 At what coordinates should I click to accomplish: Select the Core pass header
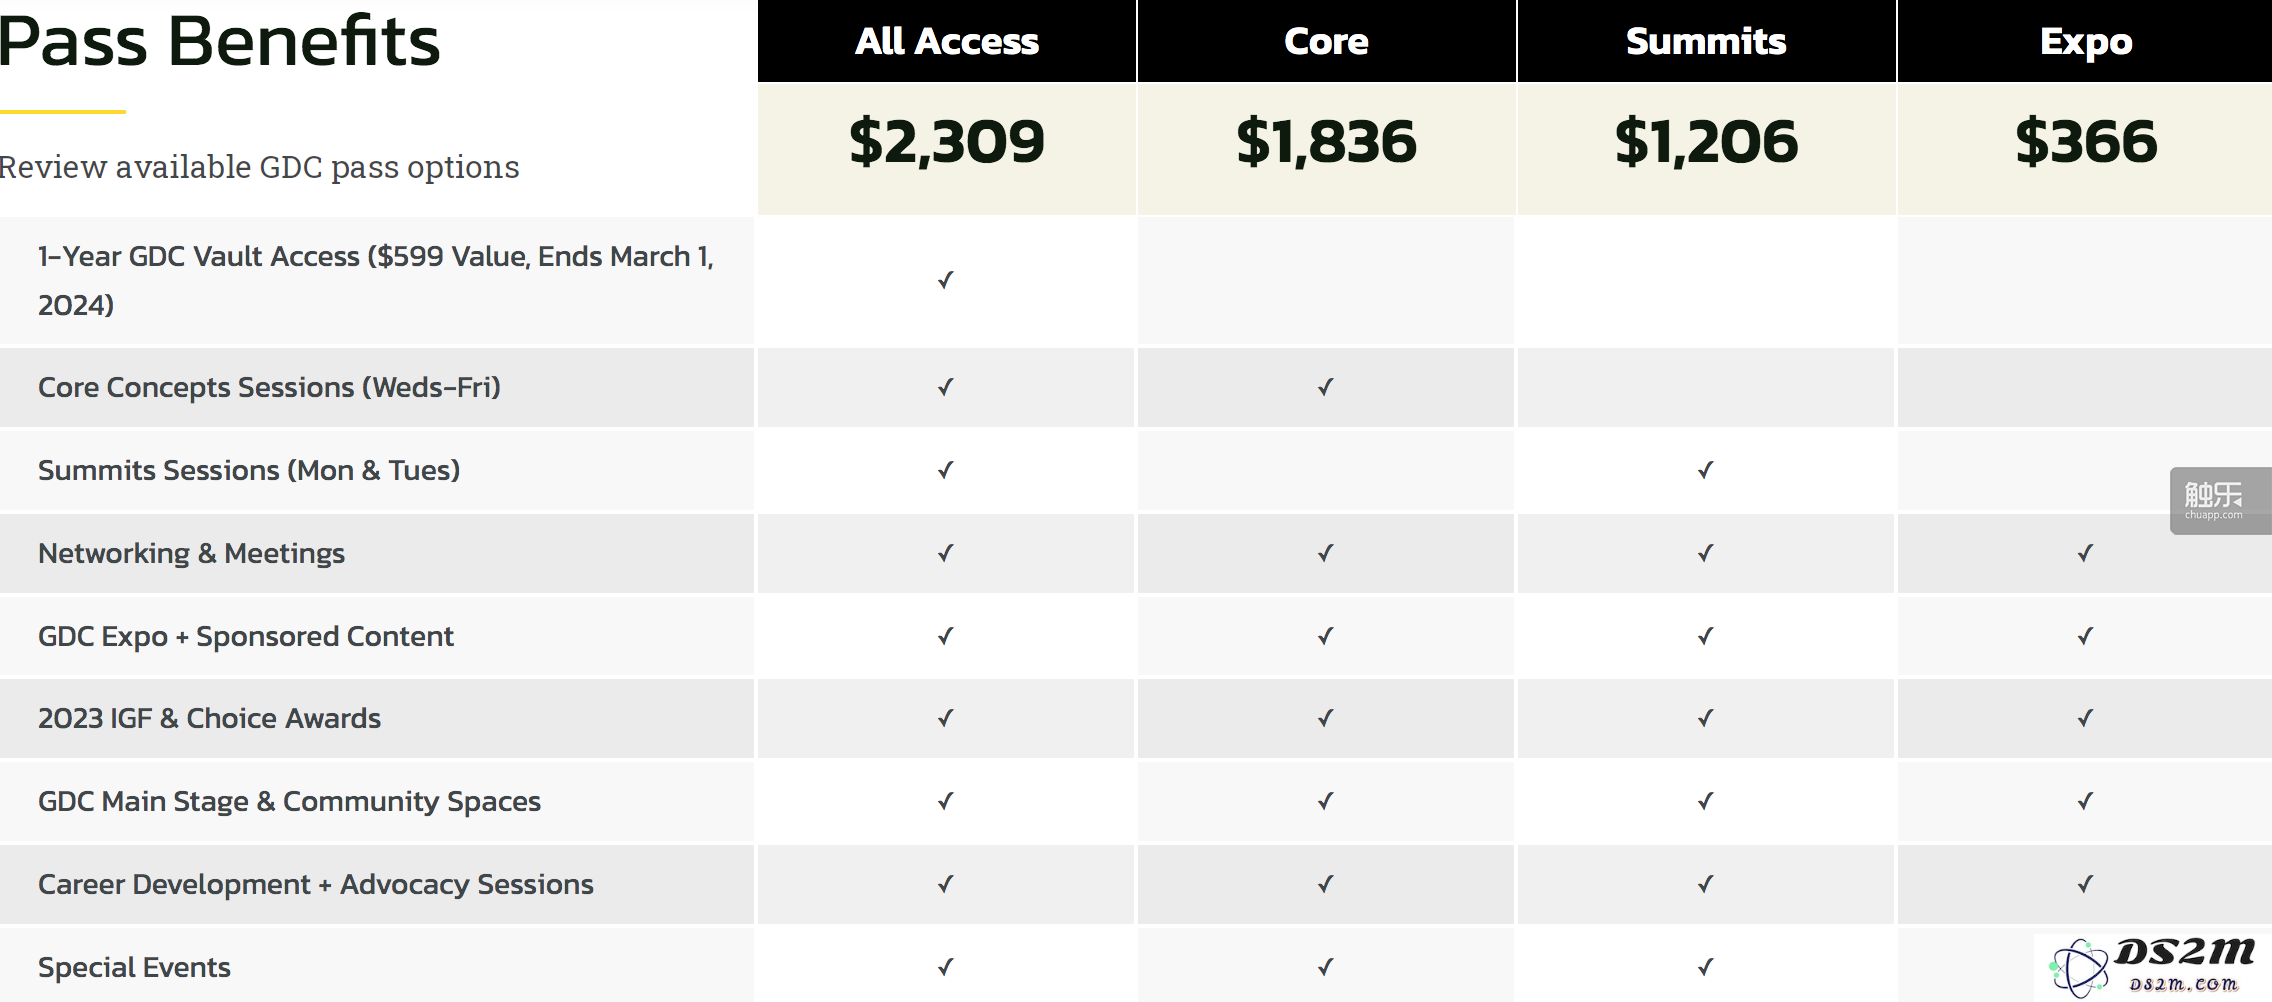pos(1326,41)
